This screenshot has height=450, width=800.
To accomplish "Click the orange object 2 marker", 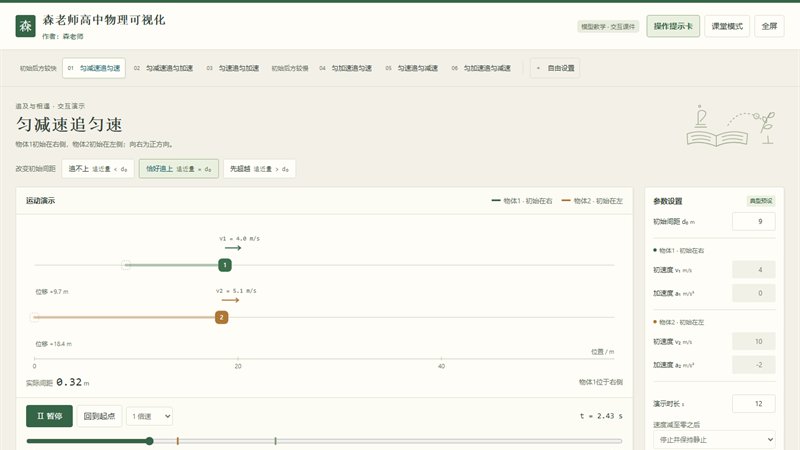I will click(221, 317).
